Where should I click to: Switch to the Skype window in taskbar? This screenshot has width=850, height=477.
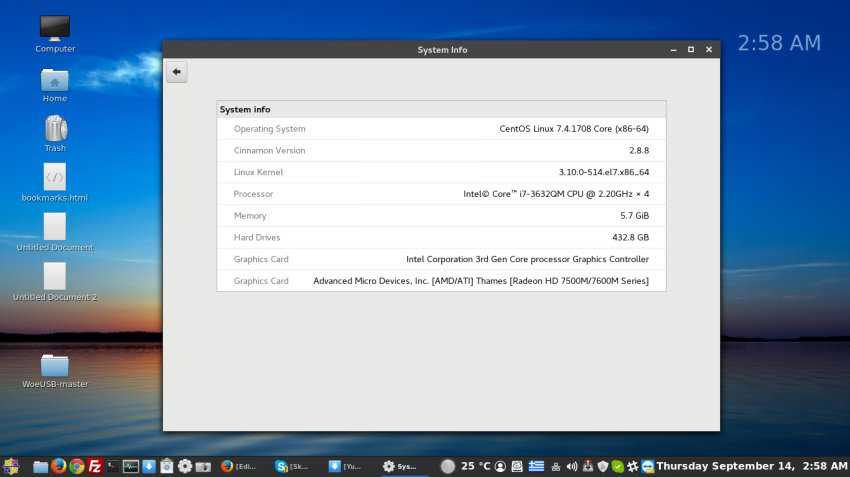pos(292,466)
